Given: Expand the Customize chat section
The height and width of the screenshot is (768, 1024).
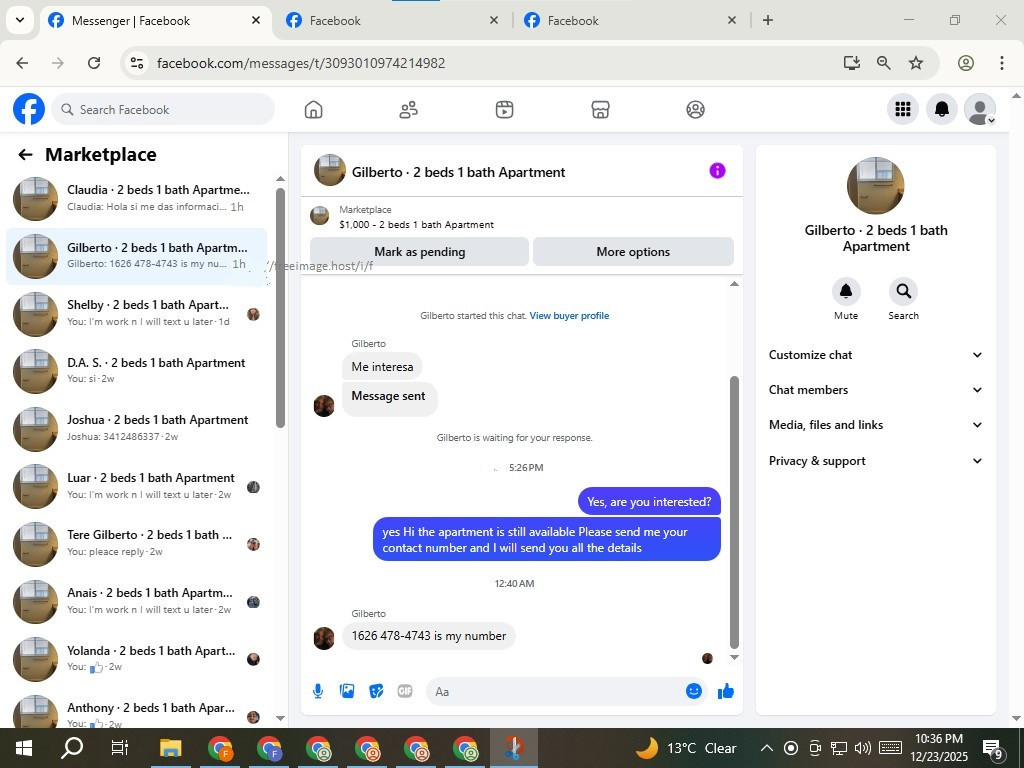Looking at the screenshot, I should [875, 355].
